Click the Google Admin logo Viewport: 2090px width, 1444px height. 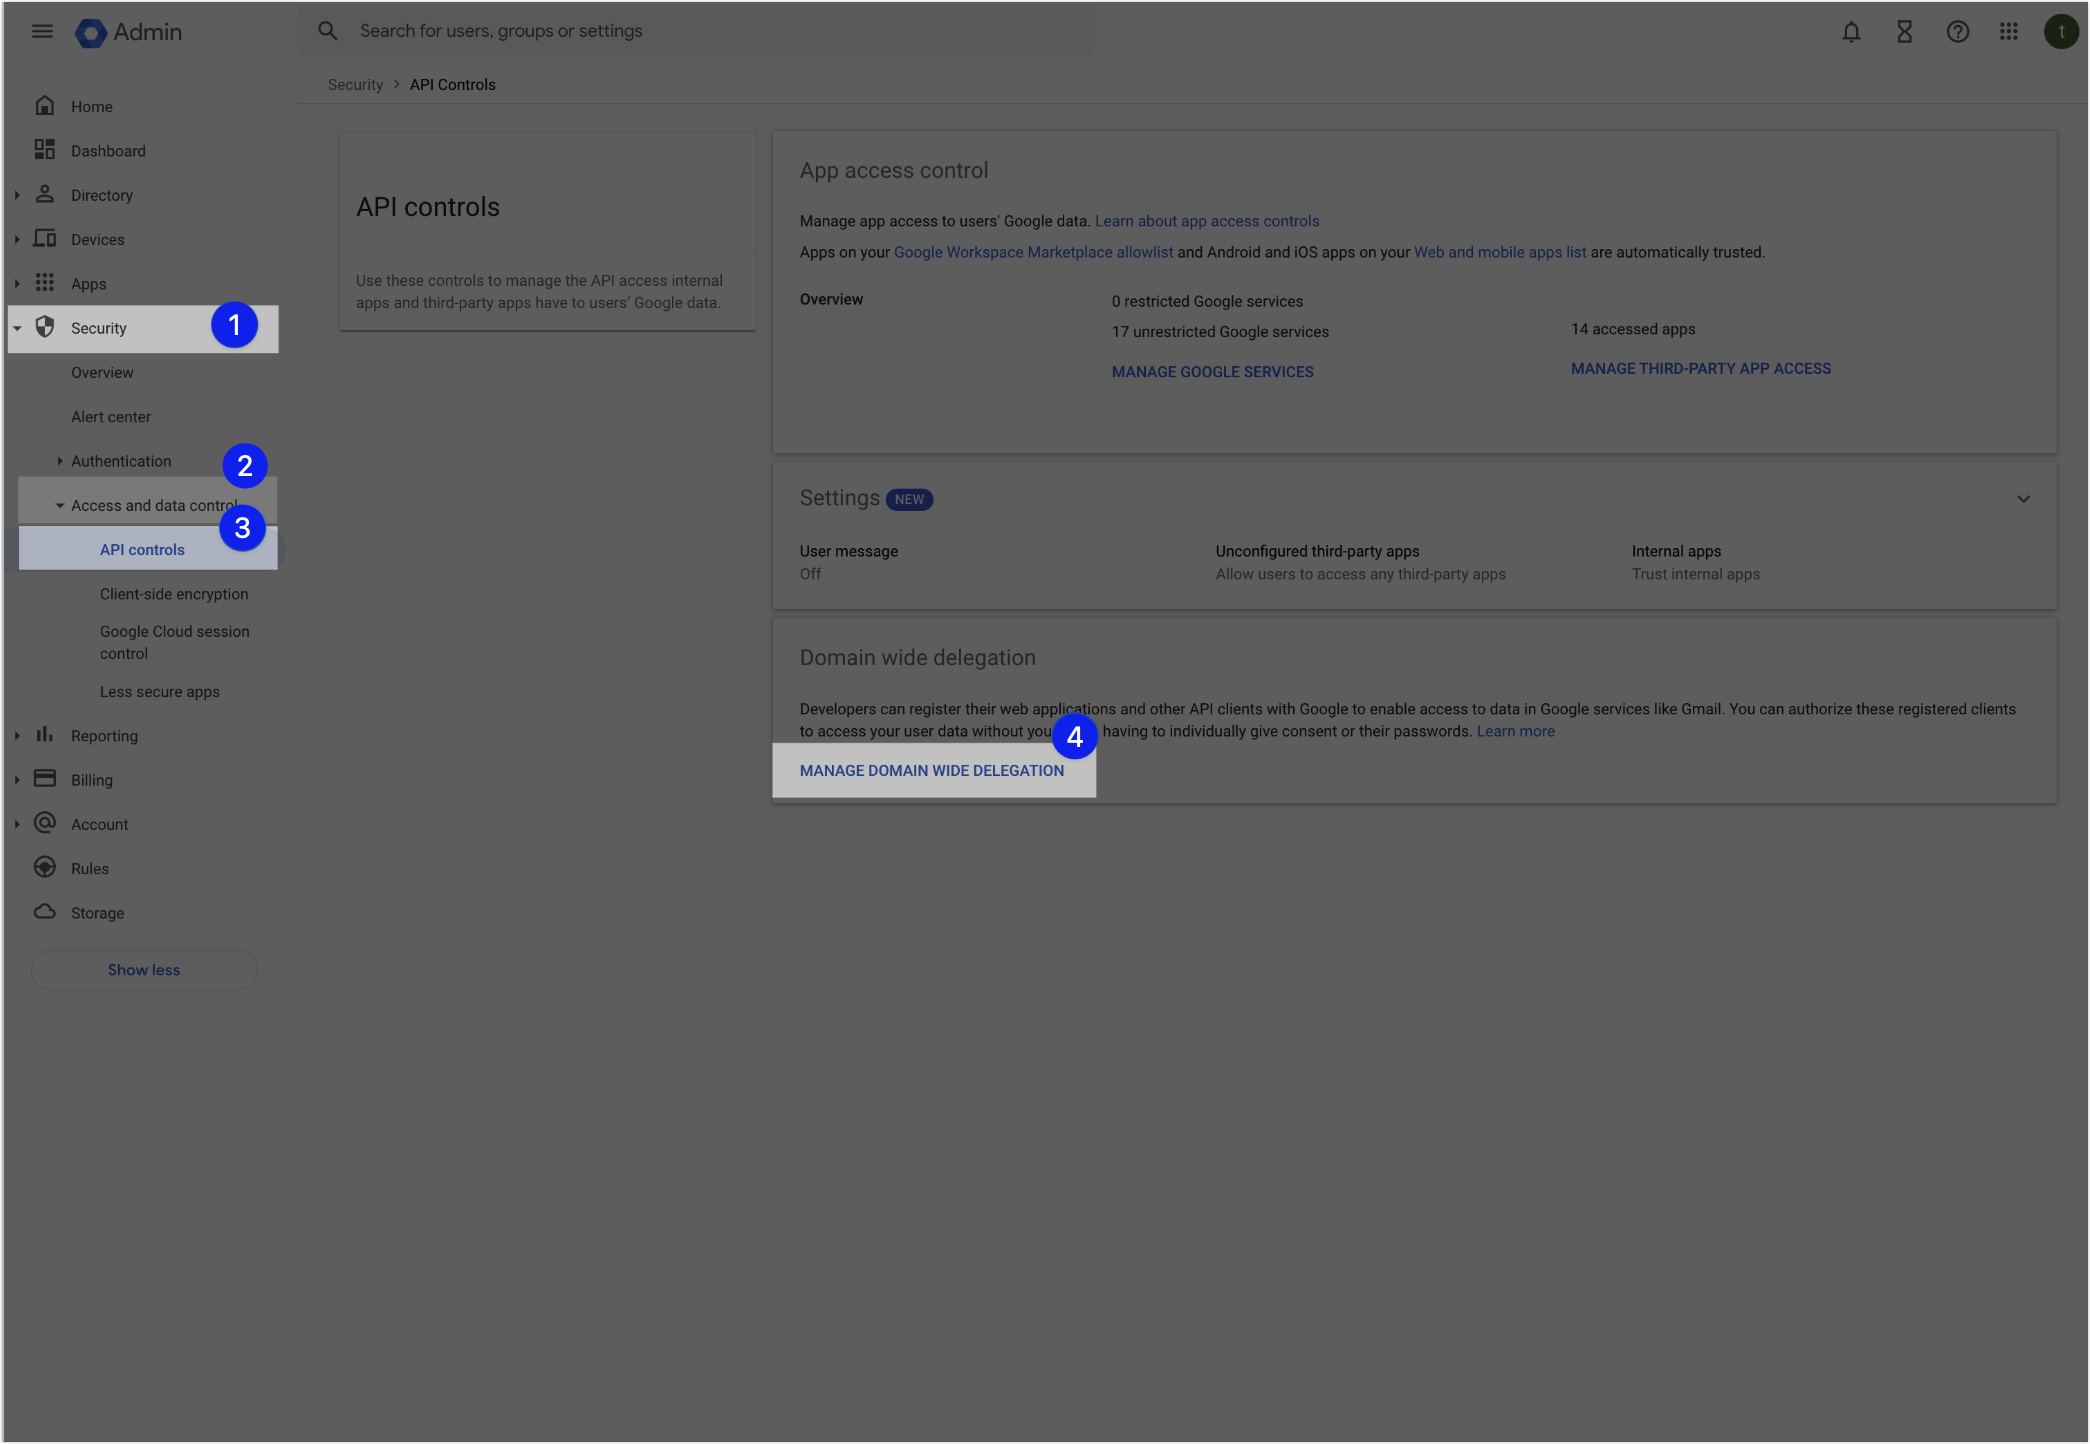[x=129, y=32]
